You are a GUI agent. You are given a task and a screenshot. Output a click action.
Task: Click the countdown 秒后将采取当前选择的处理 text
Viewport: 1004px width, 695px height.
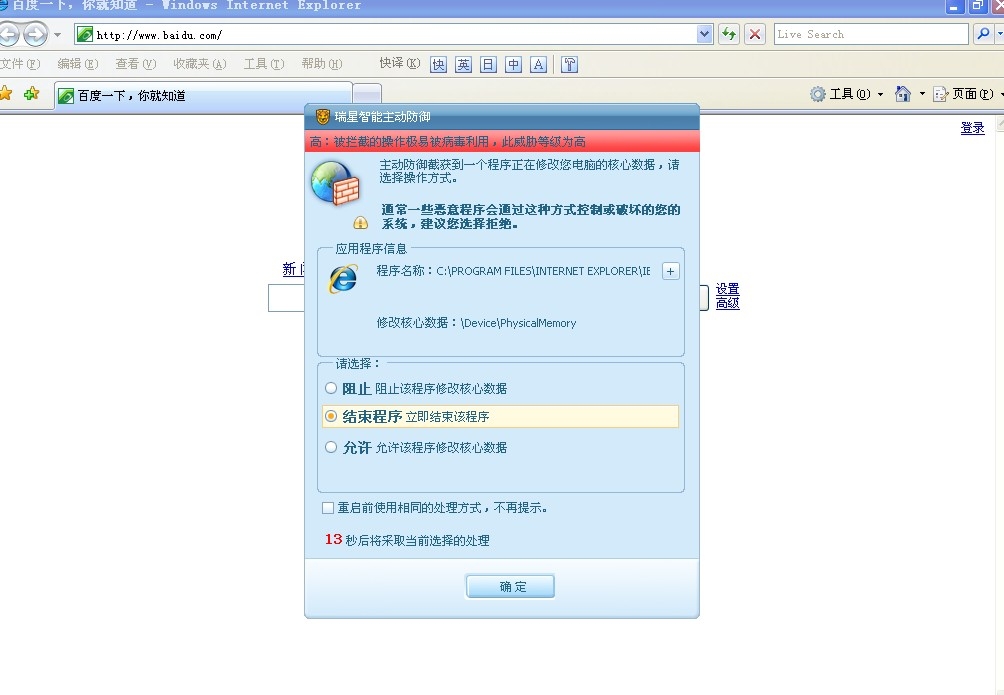(417, 541)
